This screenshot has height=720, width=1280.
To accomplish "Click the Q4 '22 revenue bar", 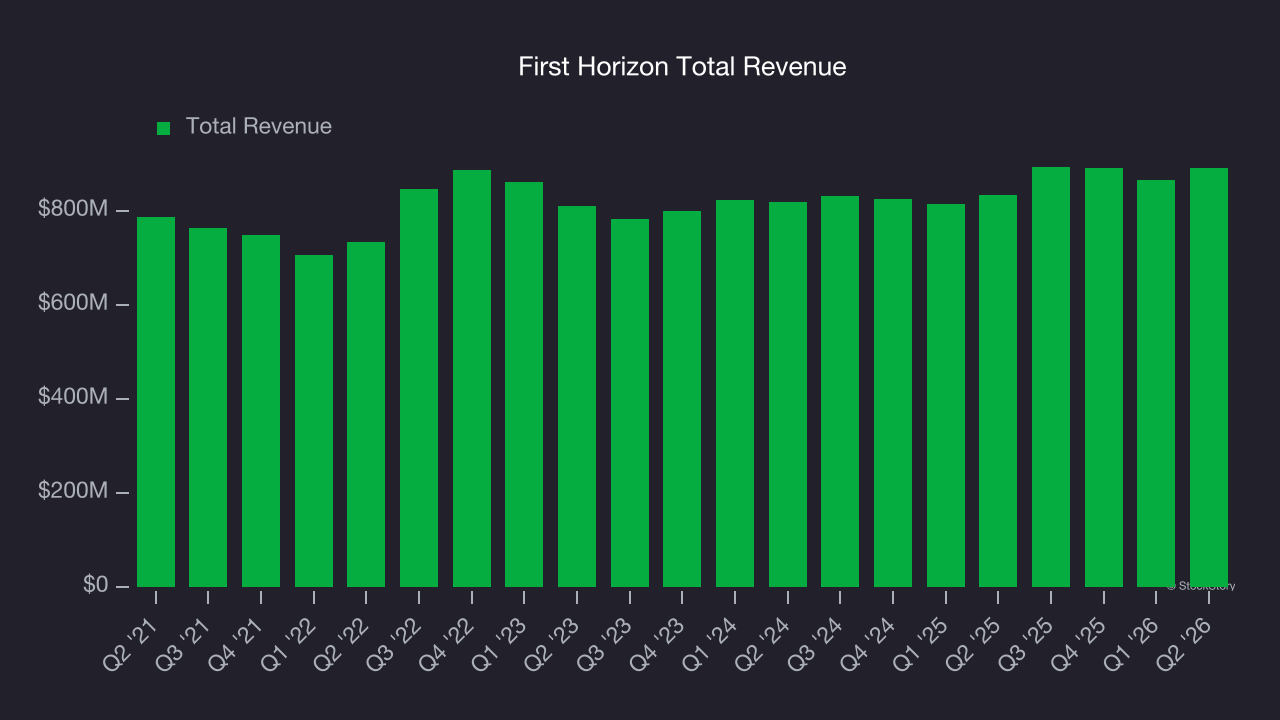I will [472, 378].
